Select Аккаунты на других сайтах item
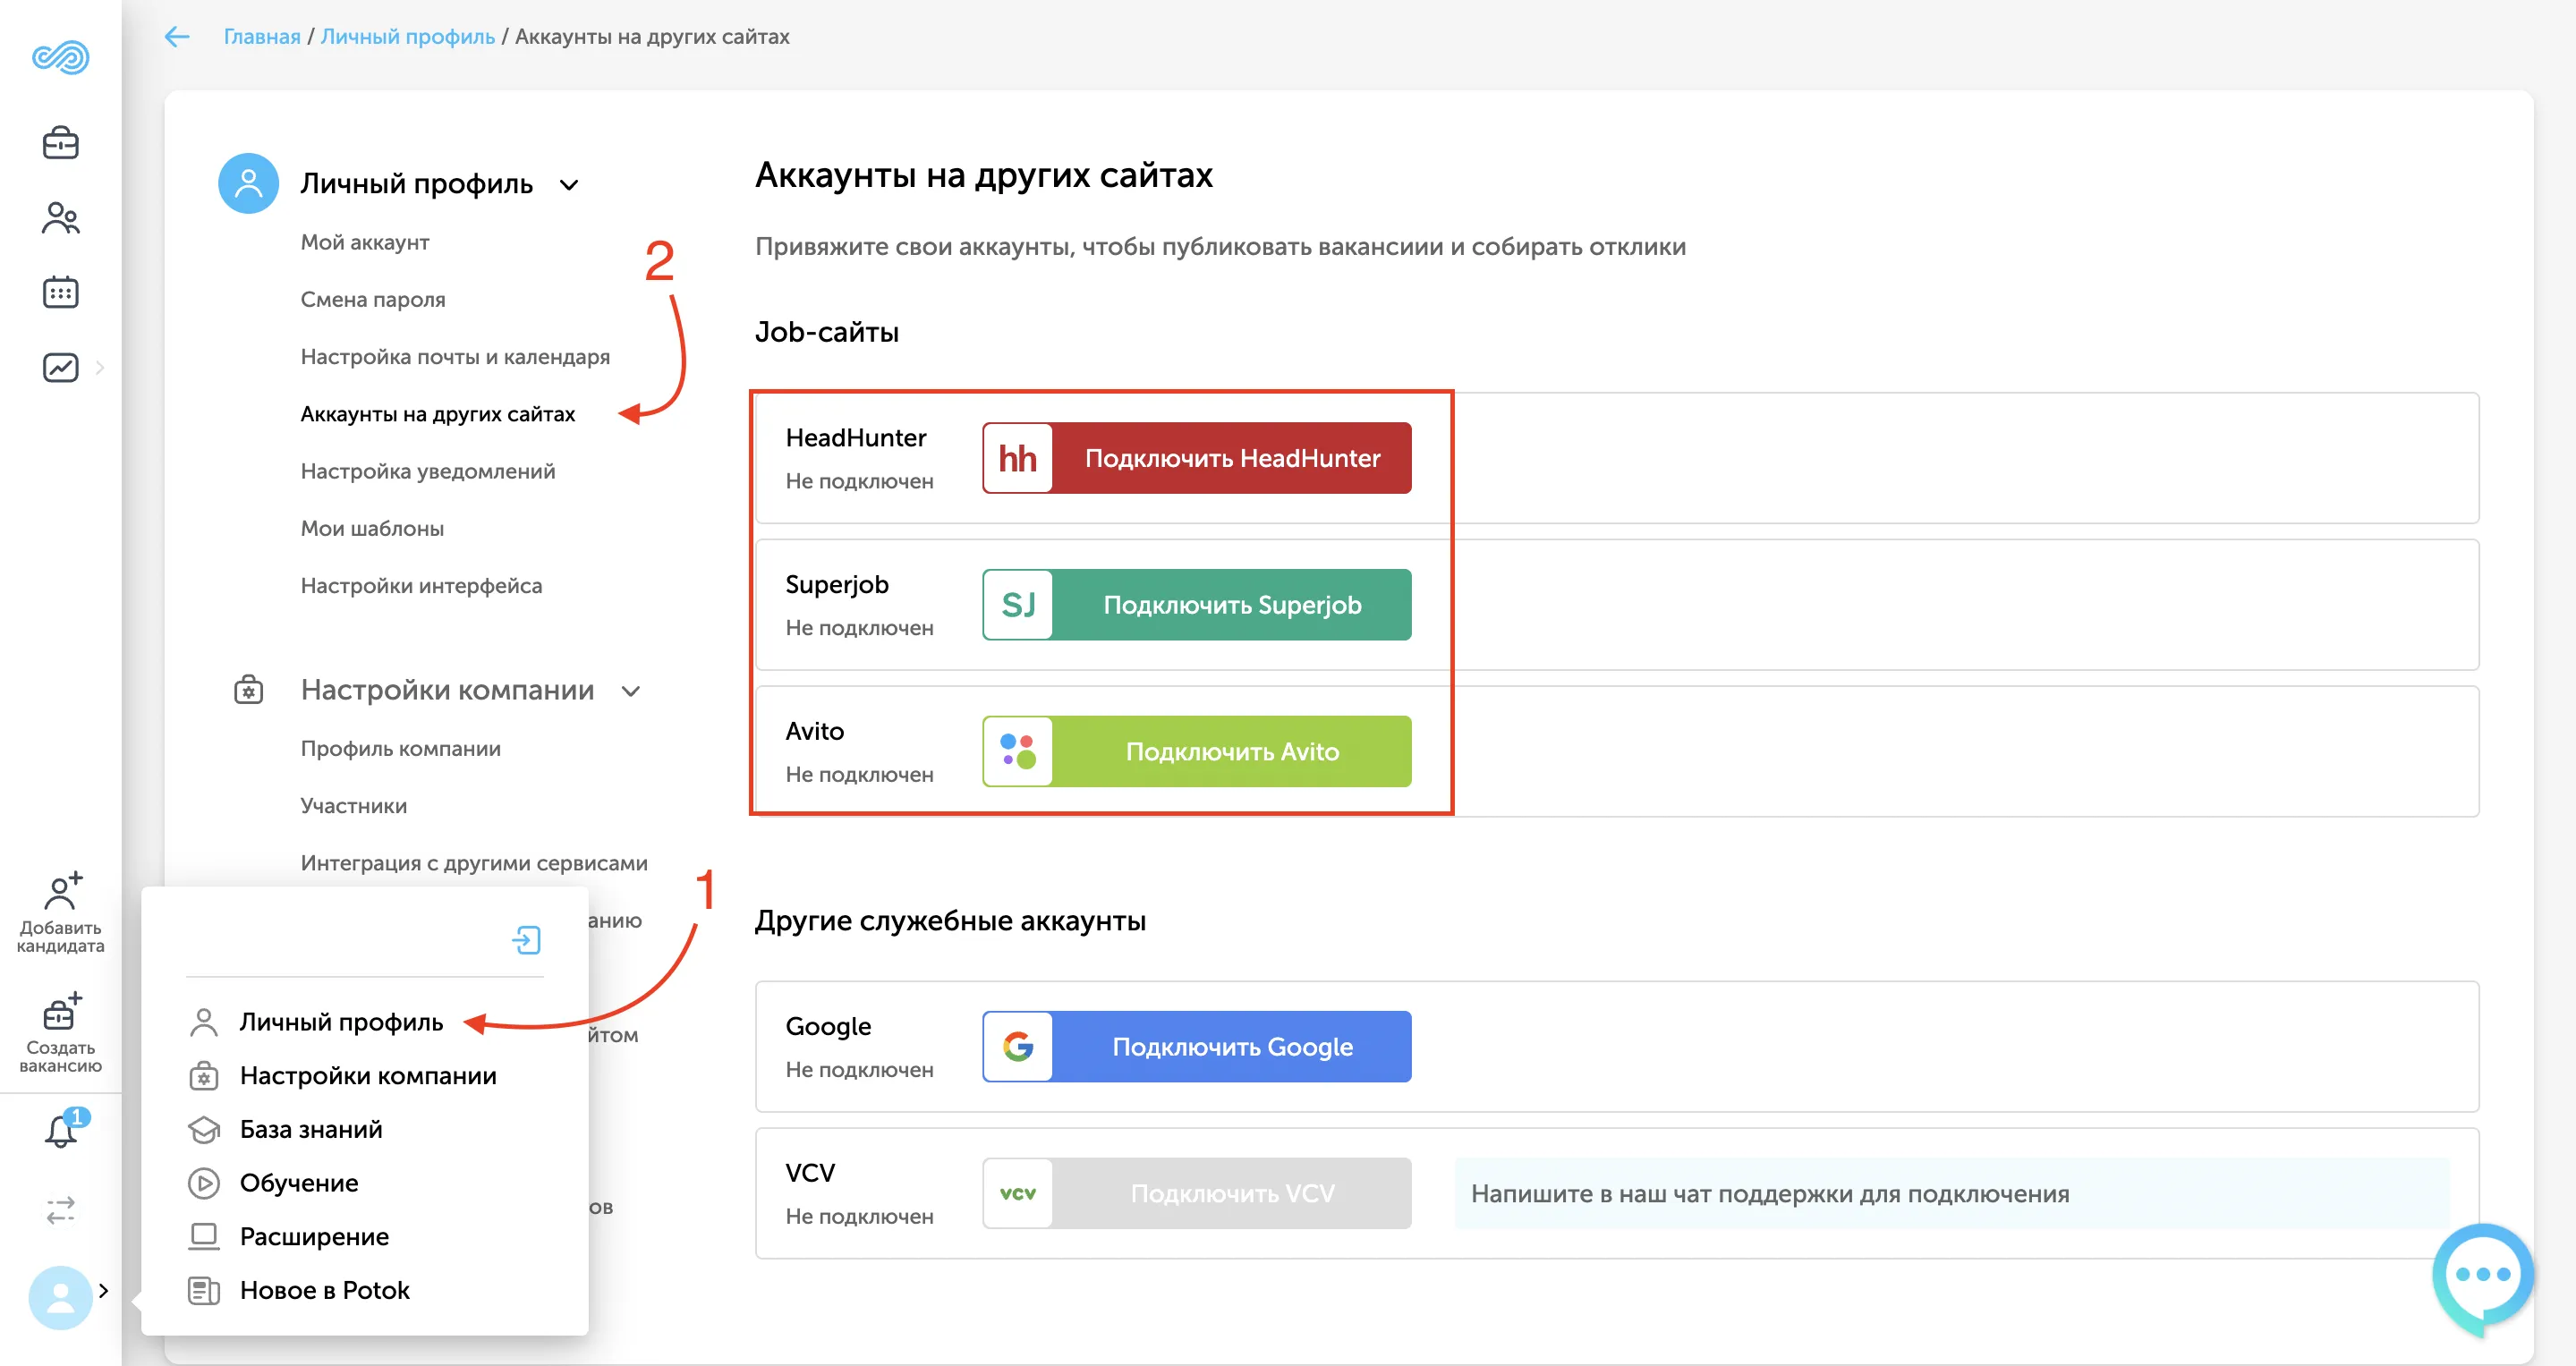This screenshot has width=2576, height=1366. 438,414
